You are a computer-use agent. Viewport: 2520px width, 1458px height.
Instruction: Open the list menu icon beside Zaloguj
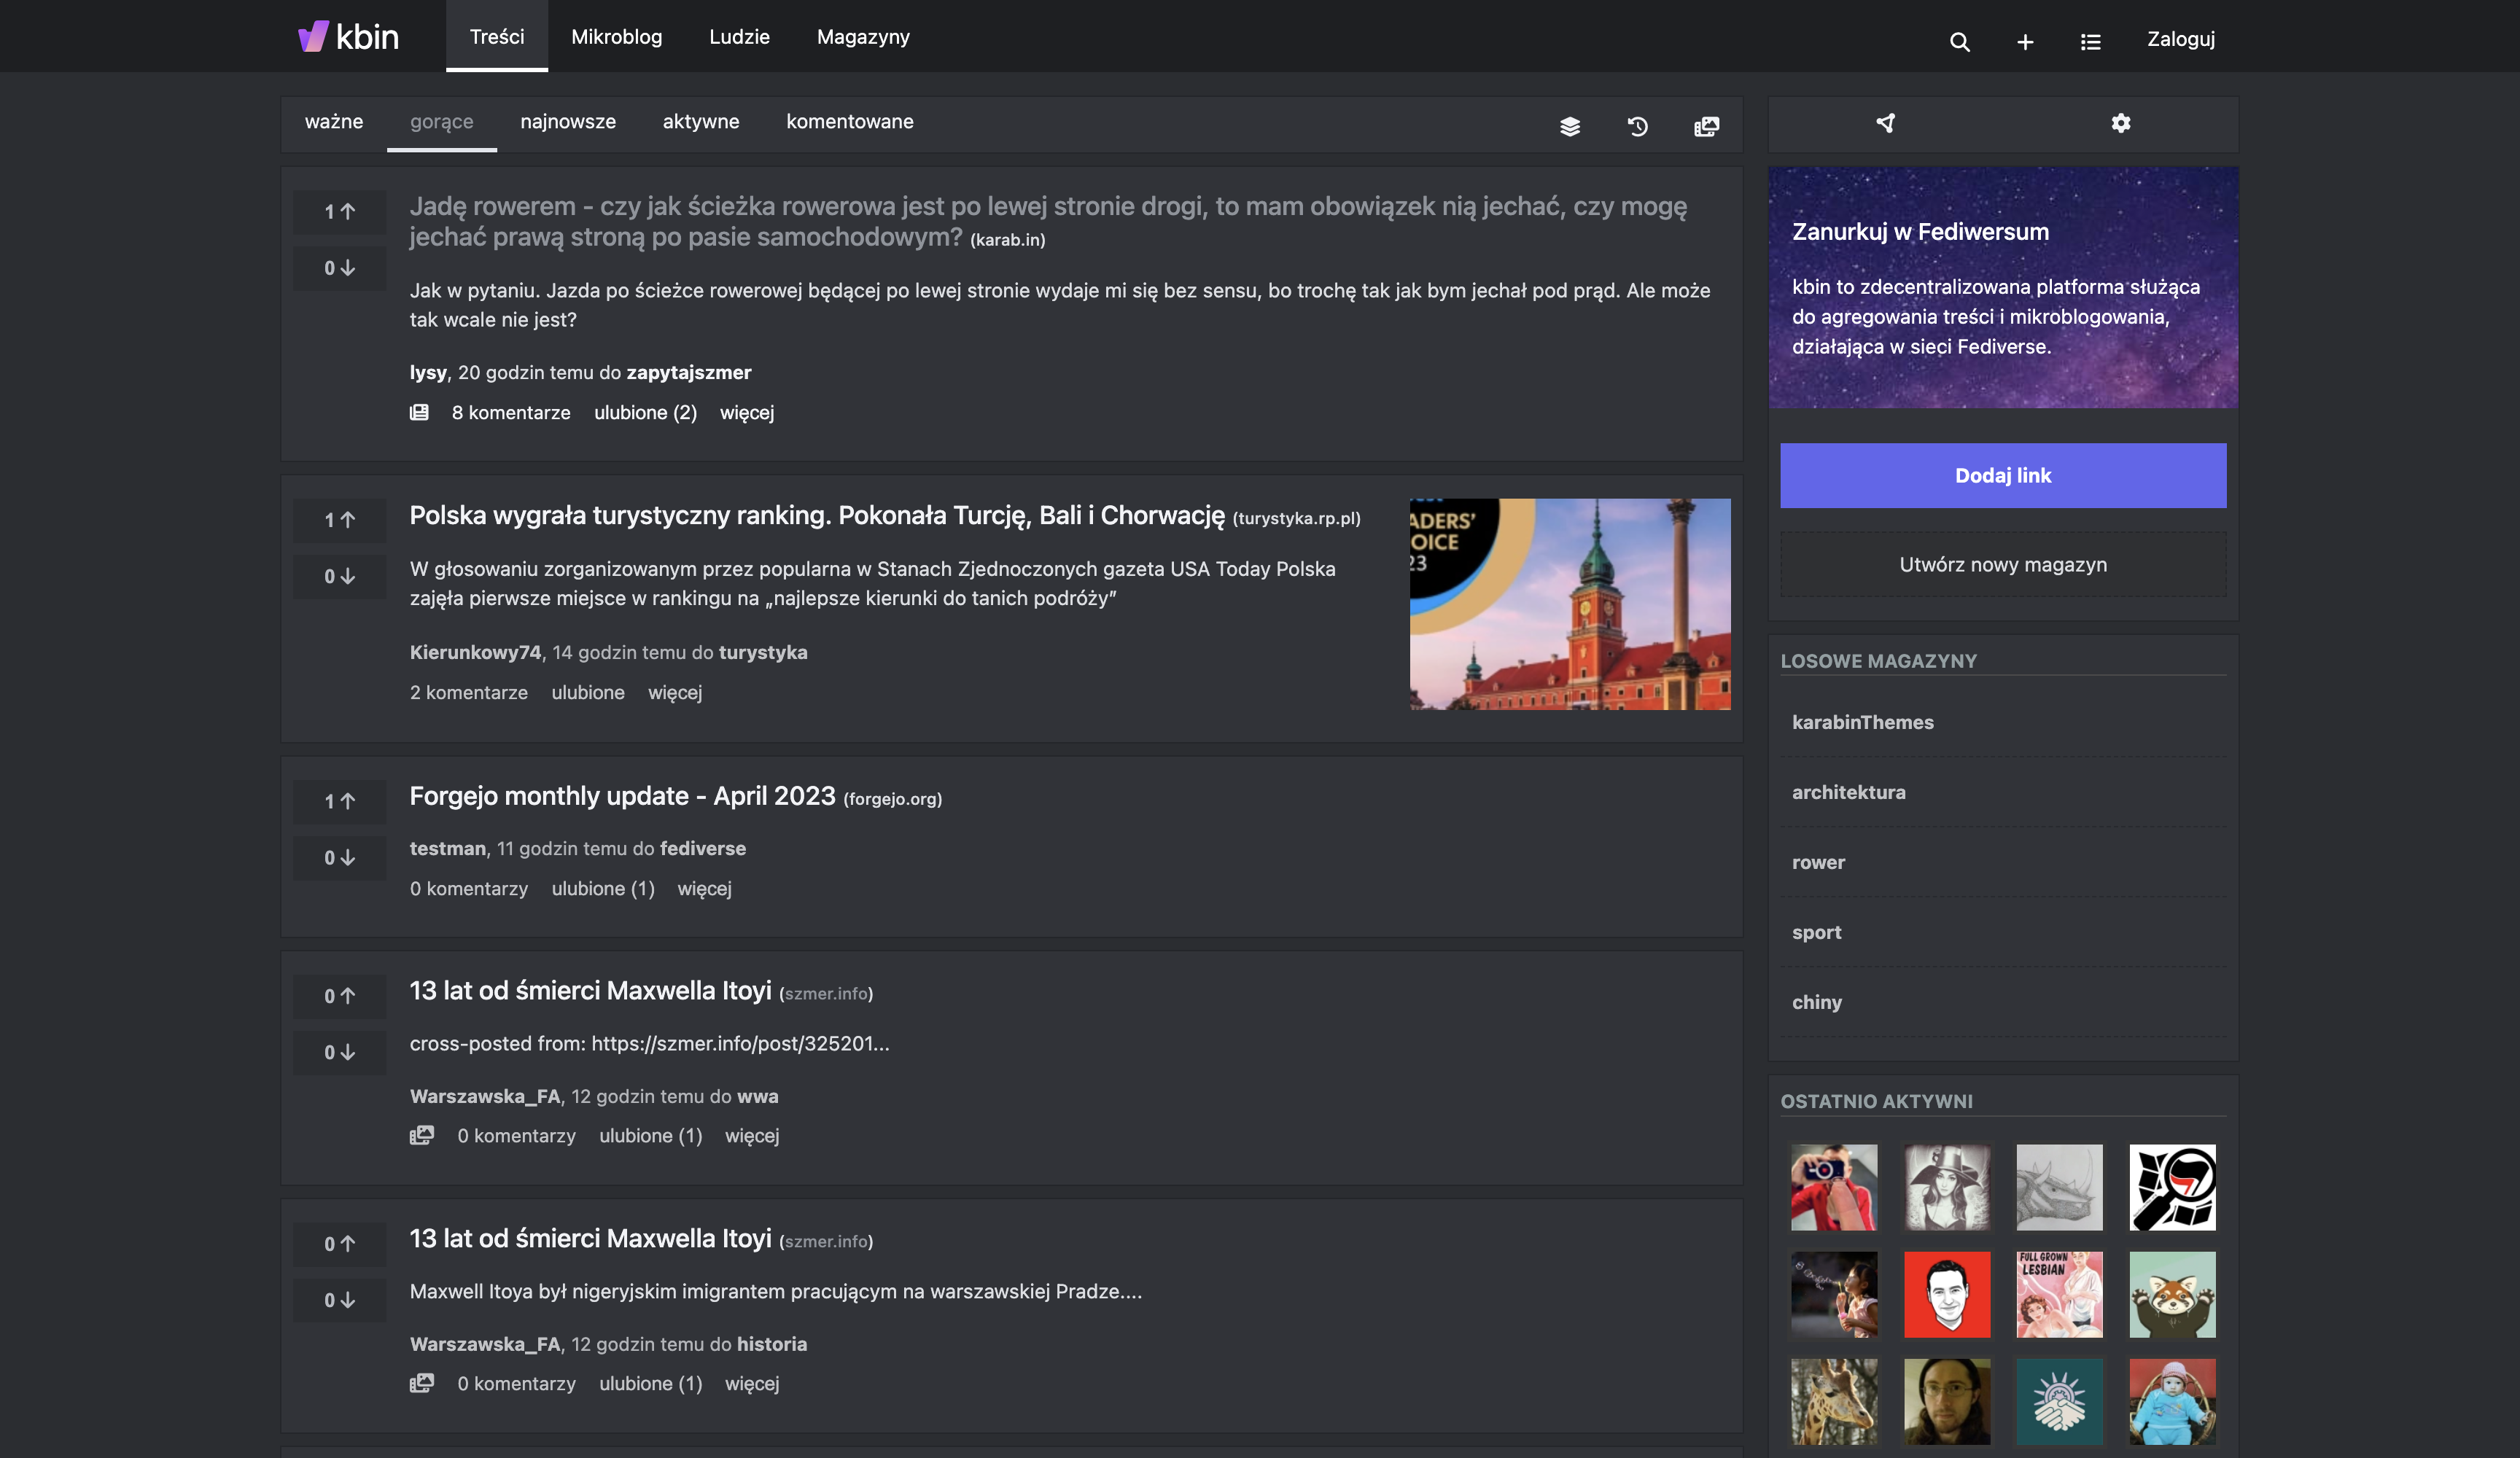point(2090,41)
